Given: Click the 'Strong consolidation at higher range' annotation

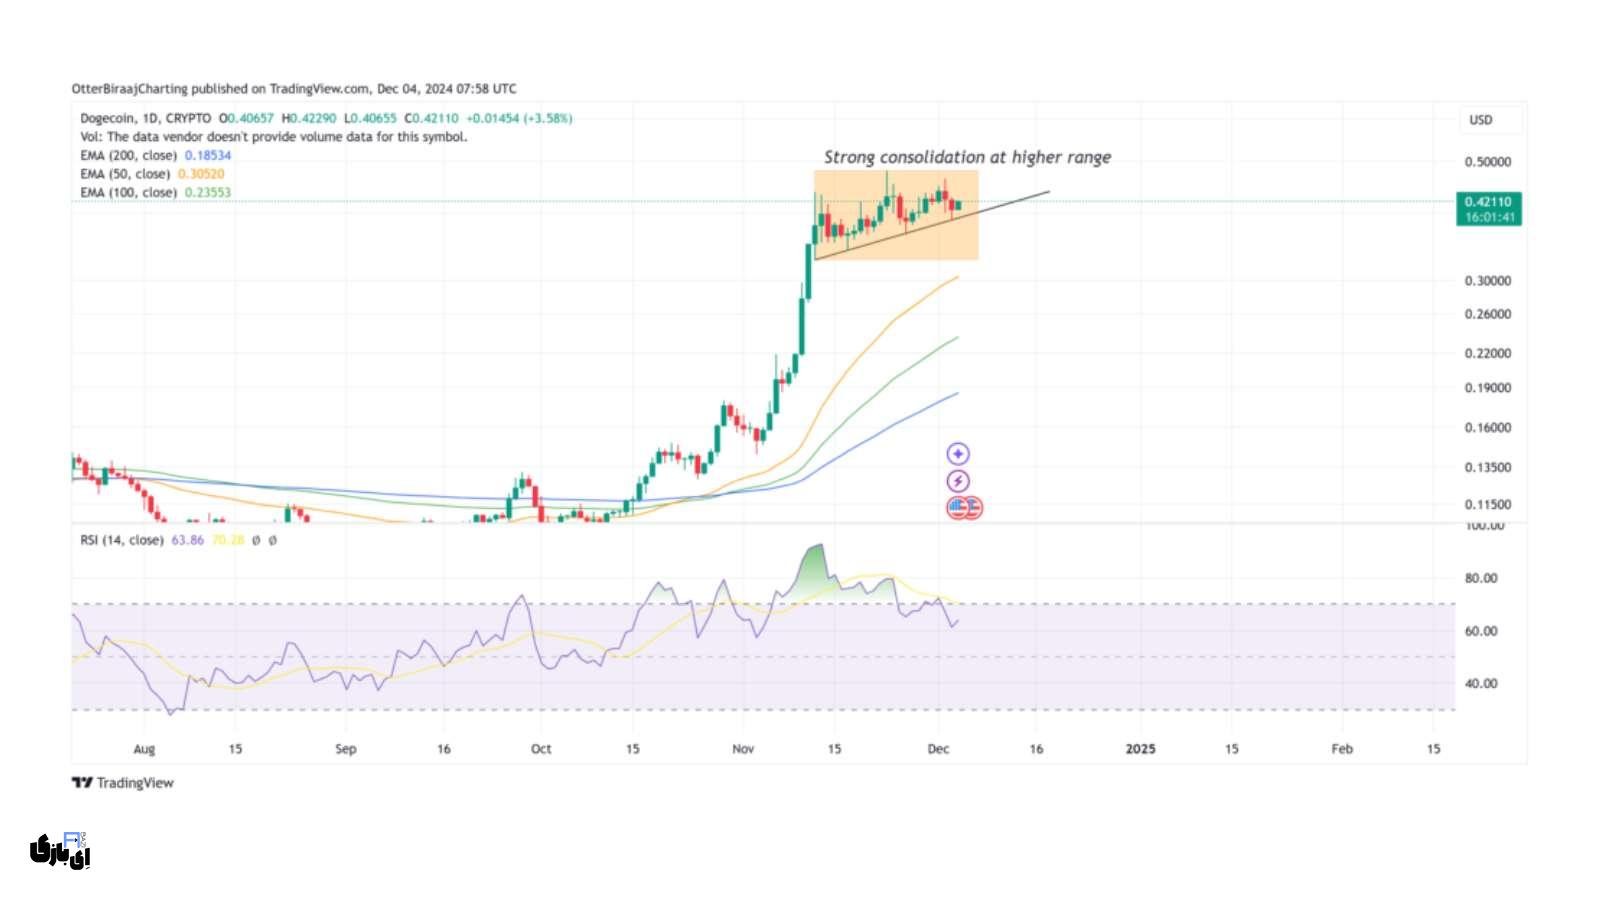Looking at the screenshot, I should tap(967, 157).
